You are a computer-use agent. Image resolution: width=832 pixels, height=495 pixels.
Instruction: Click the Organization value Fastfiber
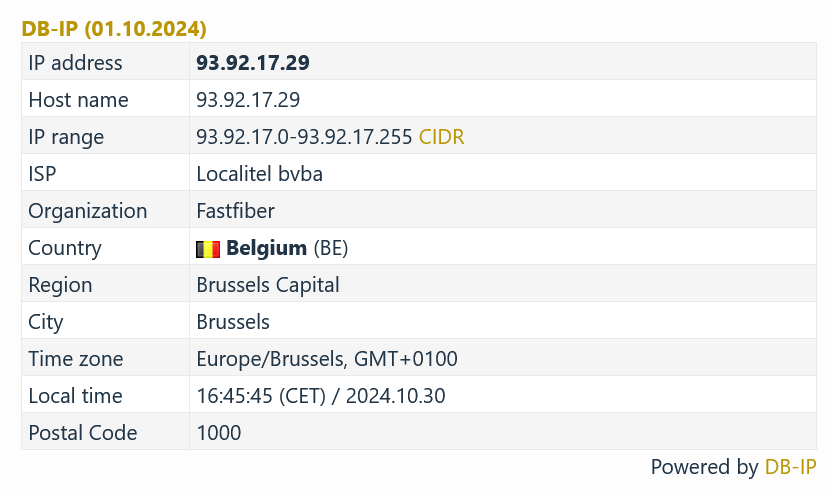(235, 211)
